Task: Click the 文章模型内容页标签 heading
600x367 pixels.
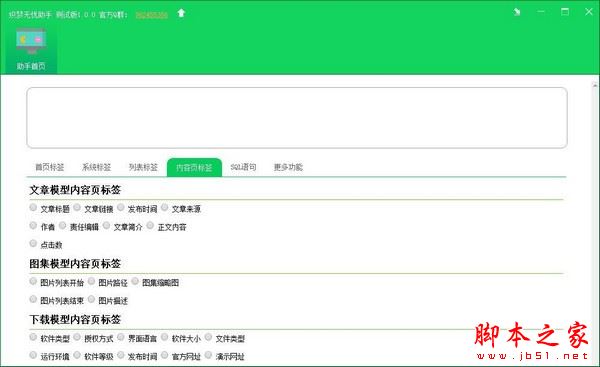Action: [x=75, y=190]
